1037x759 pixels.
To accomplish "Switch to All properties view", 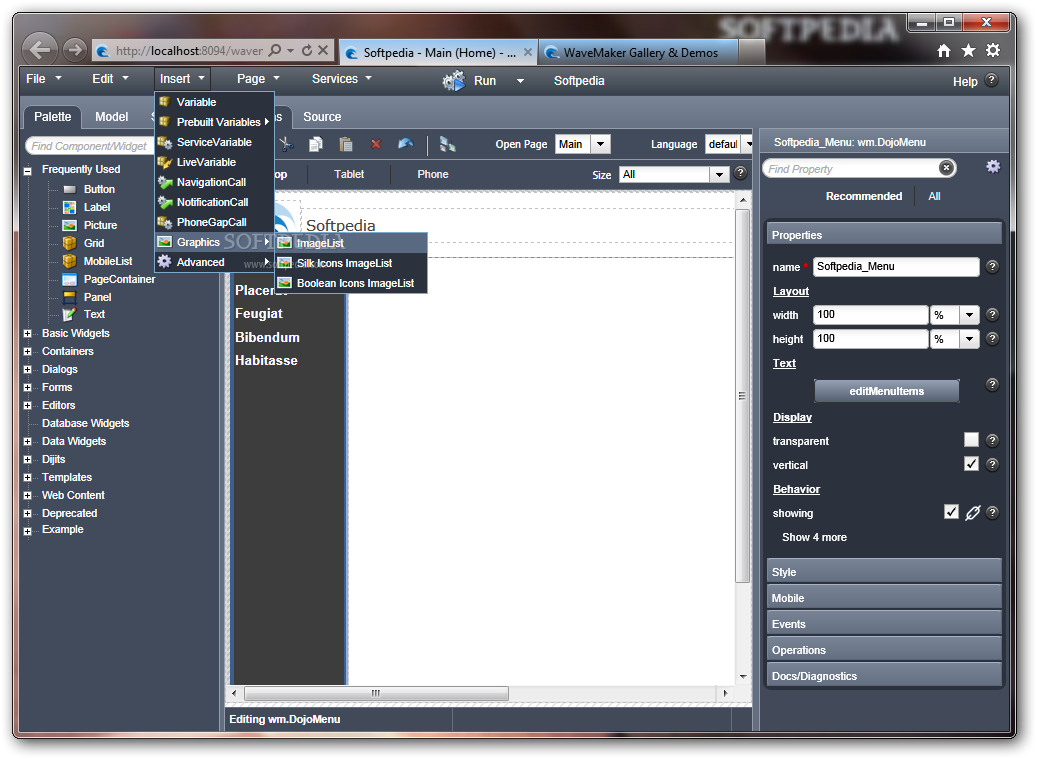I will click(934, 196).
